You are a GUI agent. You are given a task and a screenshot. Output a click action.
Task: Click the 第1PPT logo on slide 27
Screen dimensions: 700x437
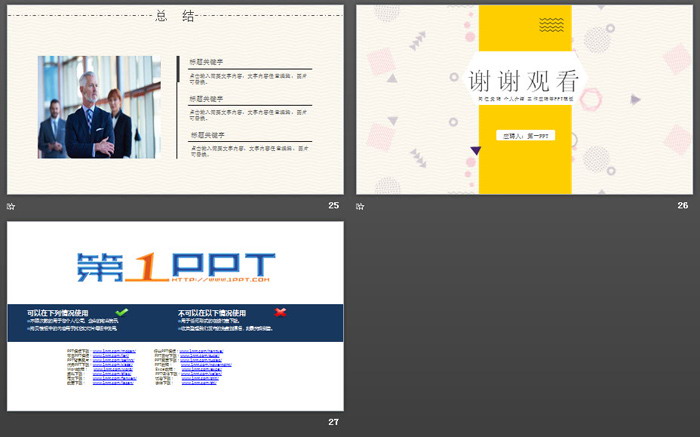[x=175, y=267]
